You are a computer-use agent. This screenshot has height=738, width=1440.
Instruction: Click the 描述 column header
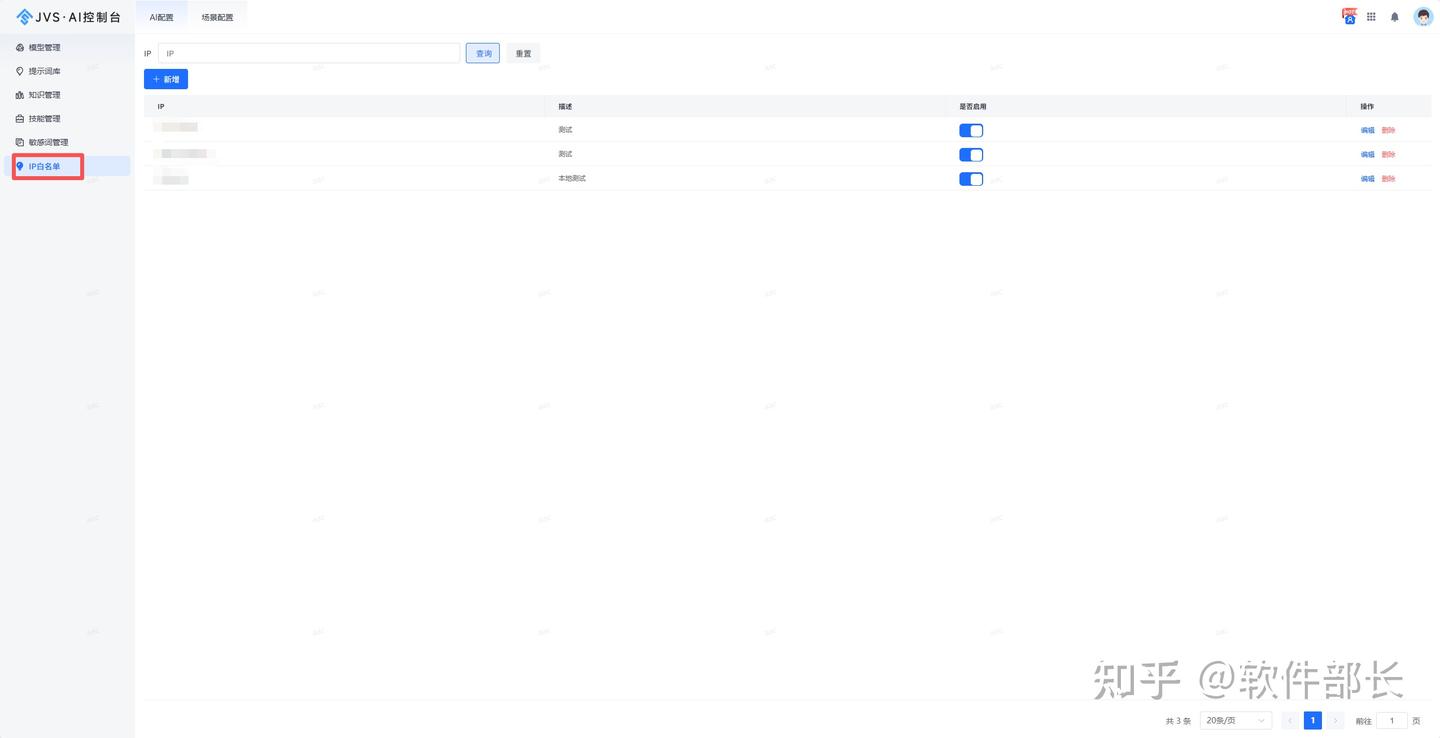(x=565, y=106)
